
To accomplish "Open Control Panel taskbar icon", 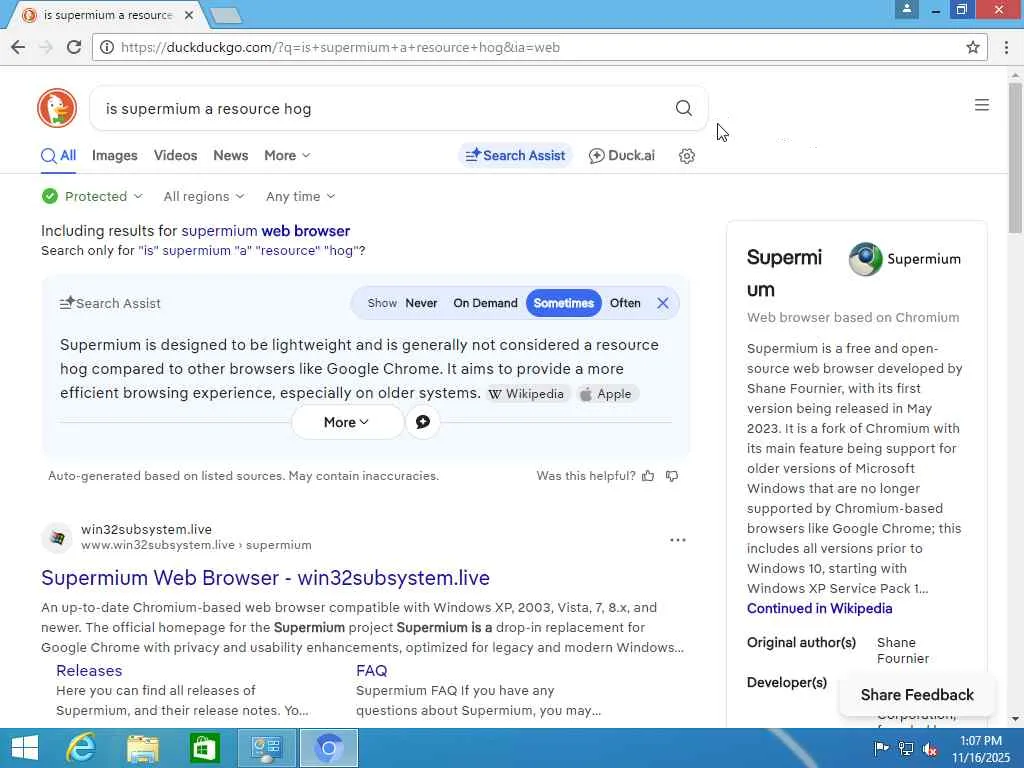I will tap(266, 748).
